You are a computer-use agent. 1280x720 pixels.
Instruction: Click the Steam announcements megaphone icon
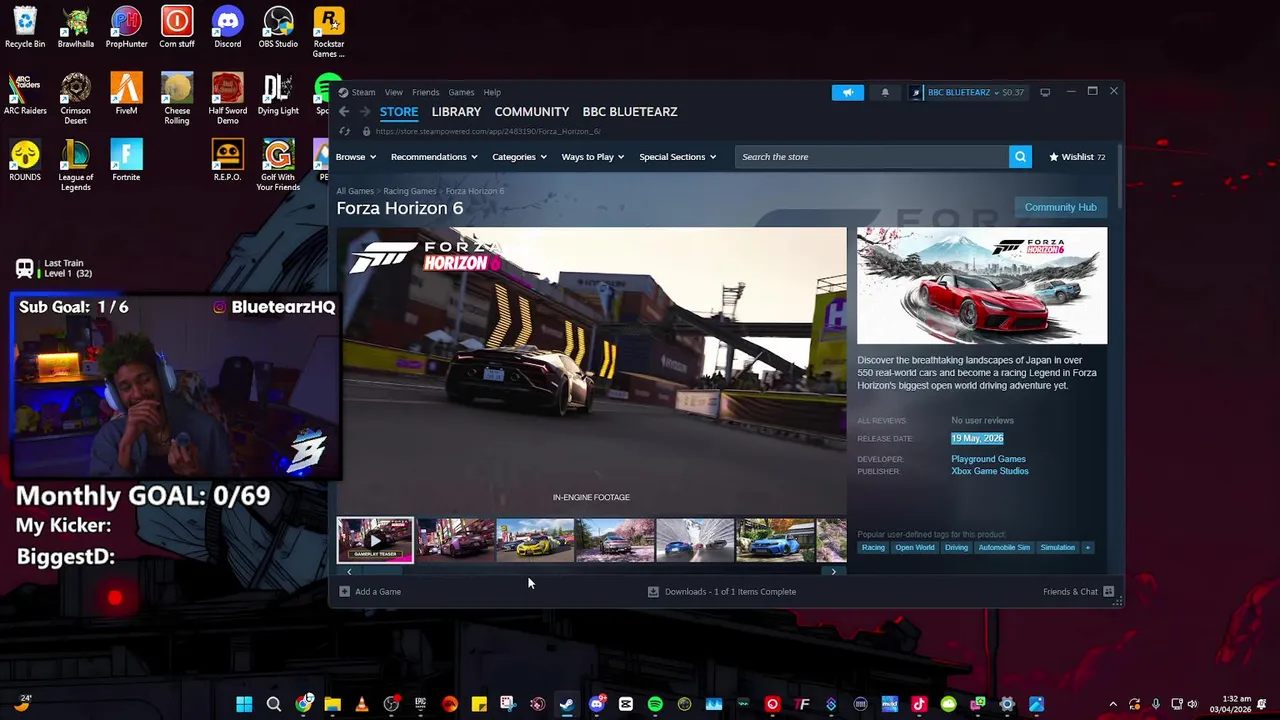click(x=847, y=92)
